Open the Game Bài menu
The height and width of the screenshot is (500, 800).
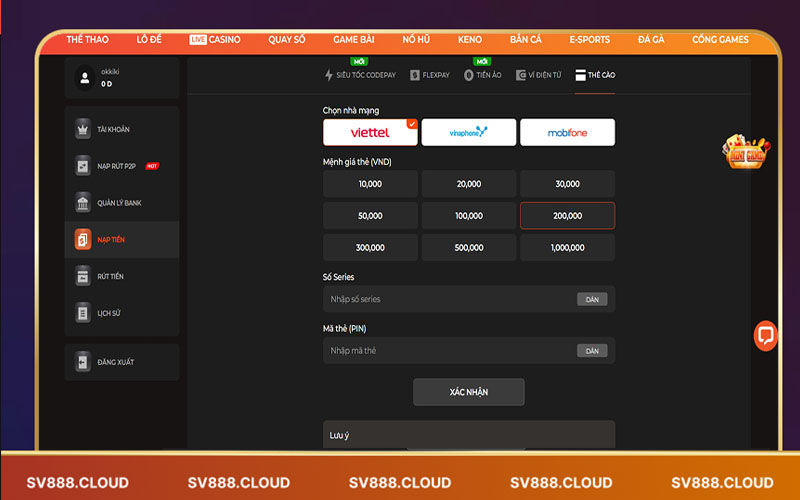[x=354, y=39]
